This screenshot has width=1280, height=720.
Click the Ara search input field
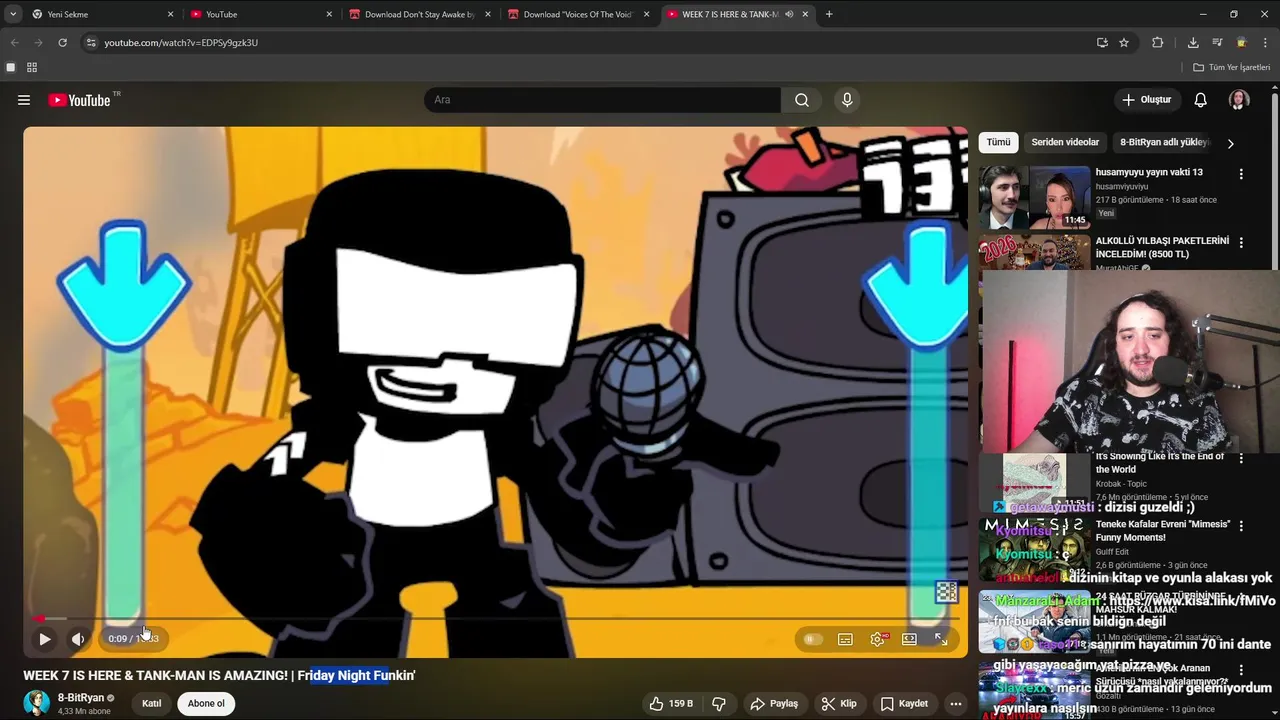point(602,100)
